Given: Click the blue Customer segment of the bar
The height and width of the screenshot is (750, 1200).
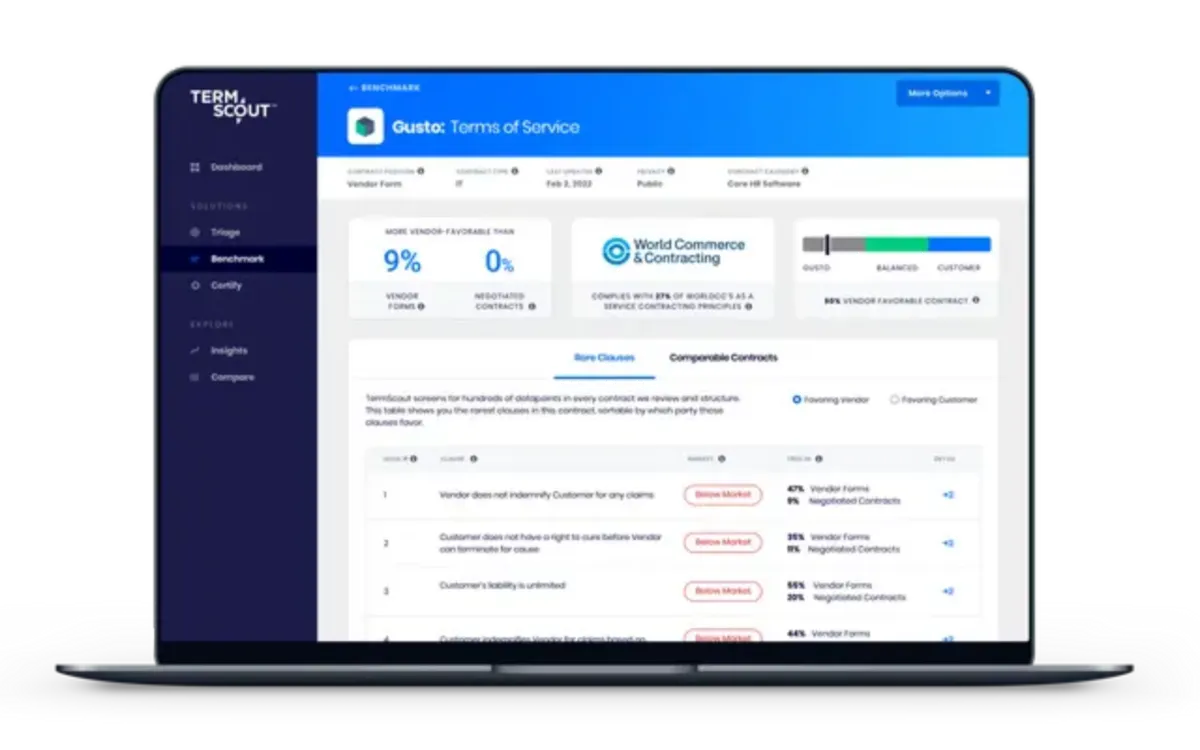Looking at the screenshot, I should pyautogui.click(x=959, y=244).
